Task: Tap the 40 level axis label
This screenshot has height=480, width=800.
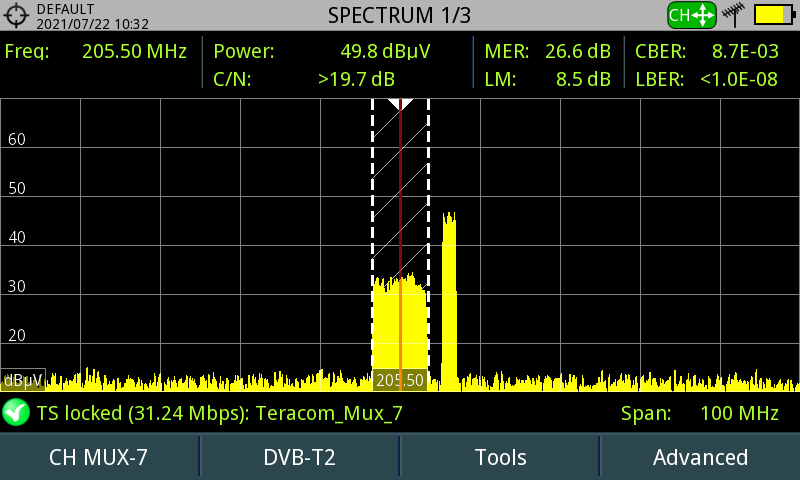Action: (x=17, y=237)
